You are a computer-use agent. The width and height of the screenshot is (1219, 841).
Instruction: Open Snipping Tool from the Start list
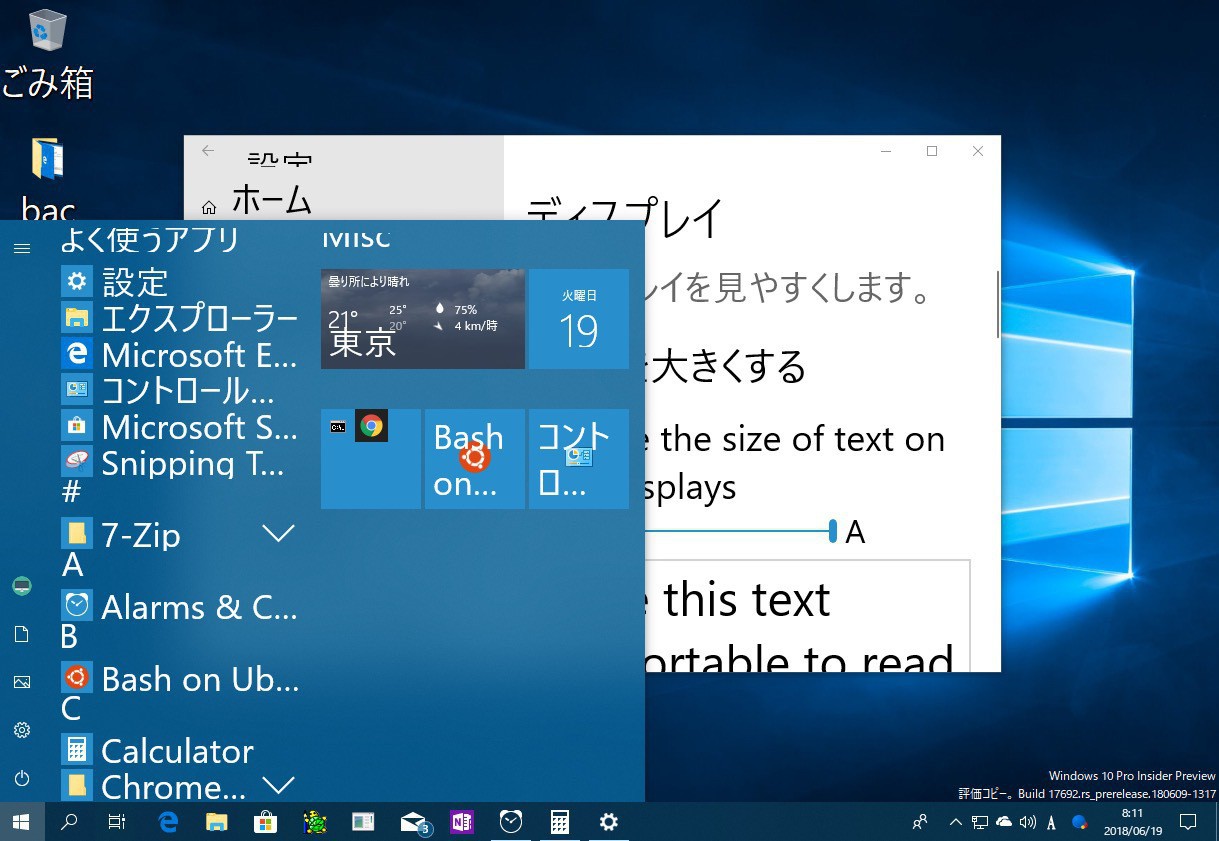click(180, 463)
